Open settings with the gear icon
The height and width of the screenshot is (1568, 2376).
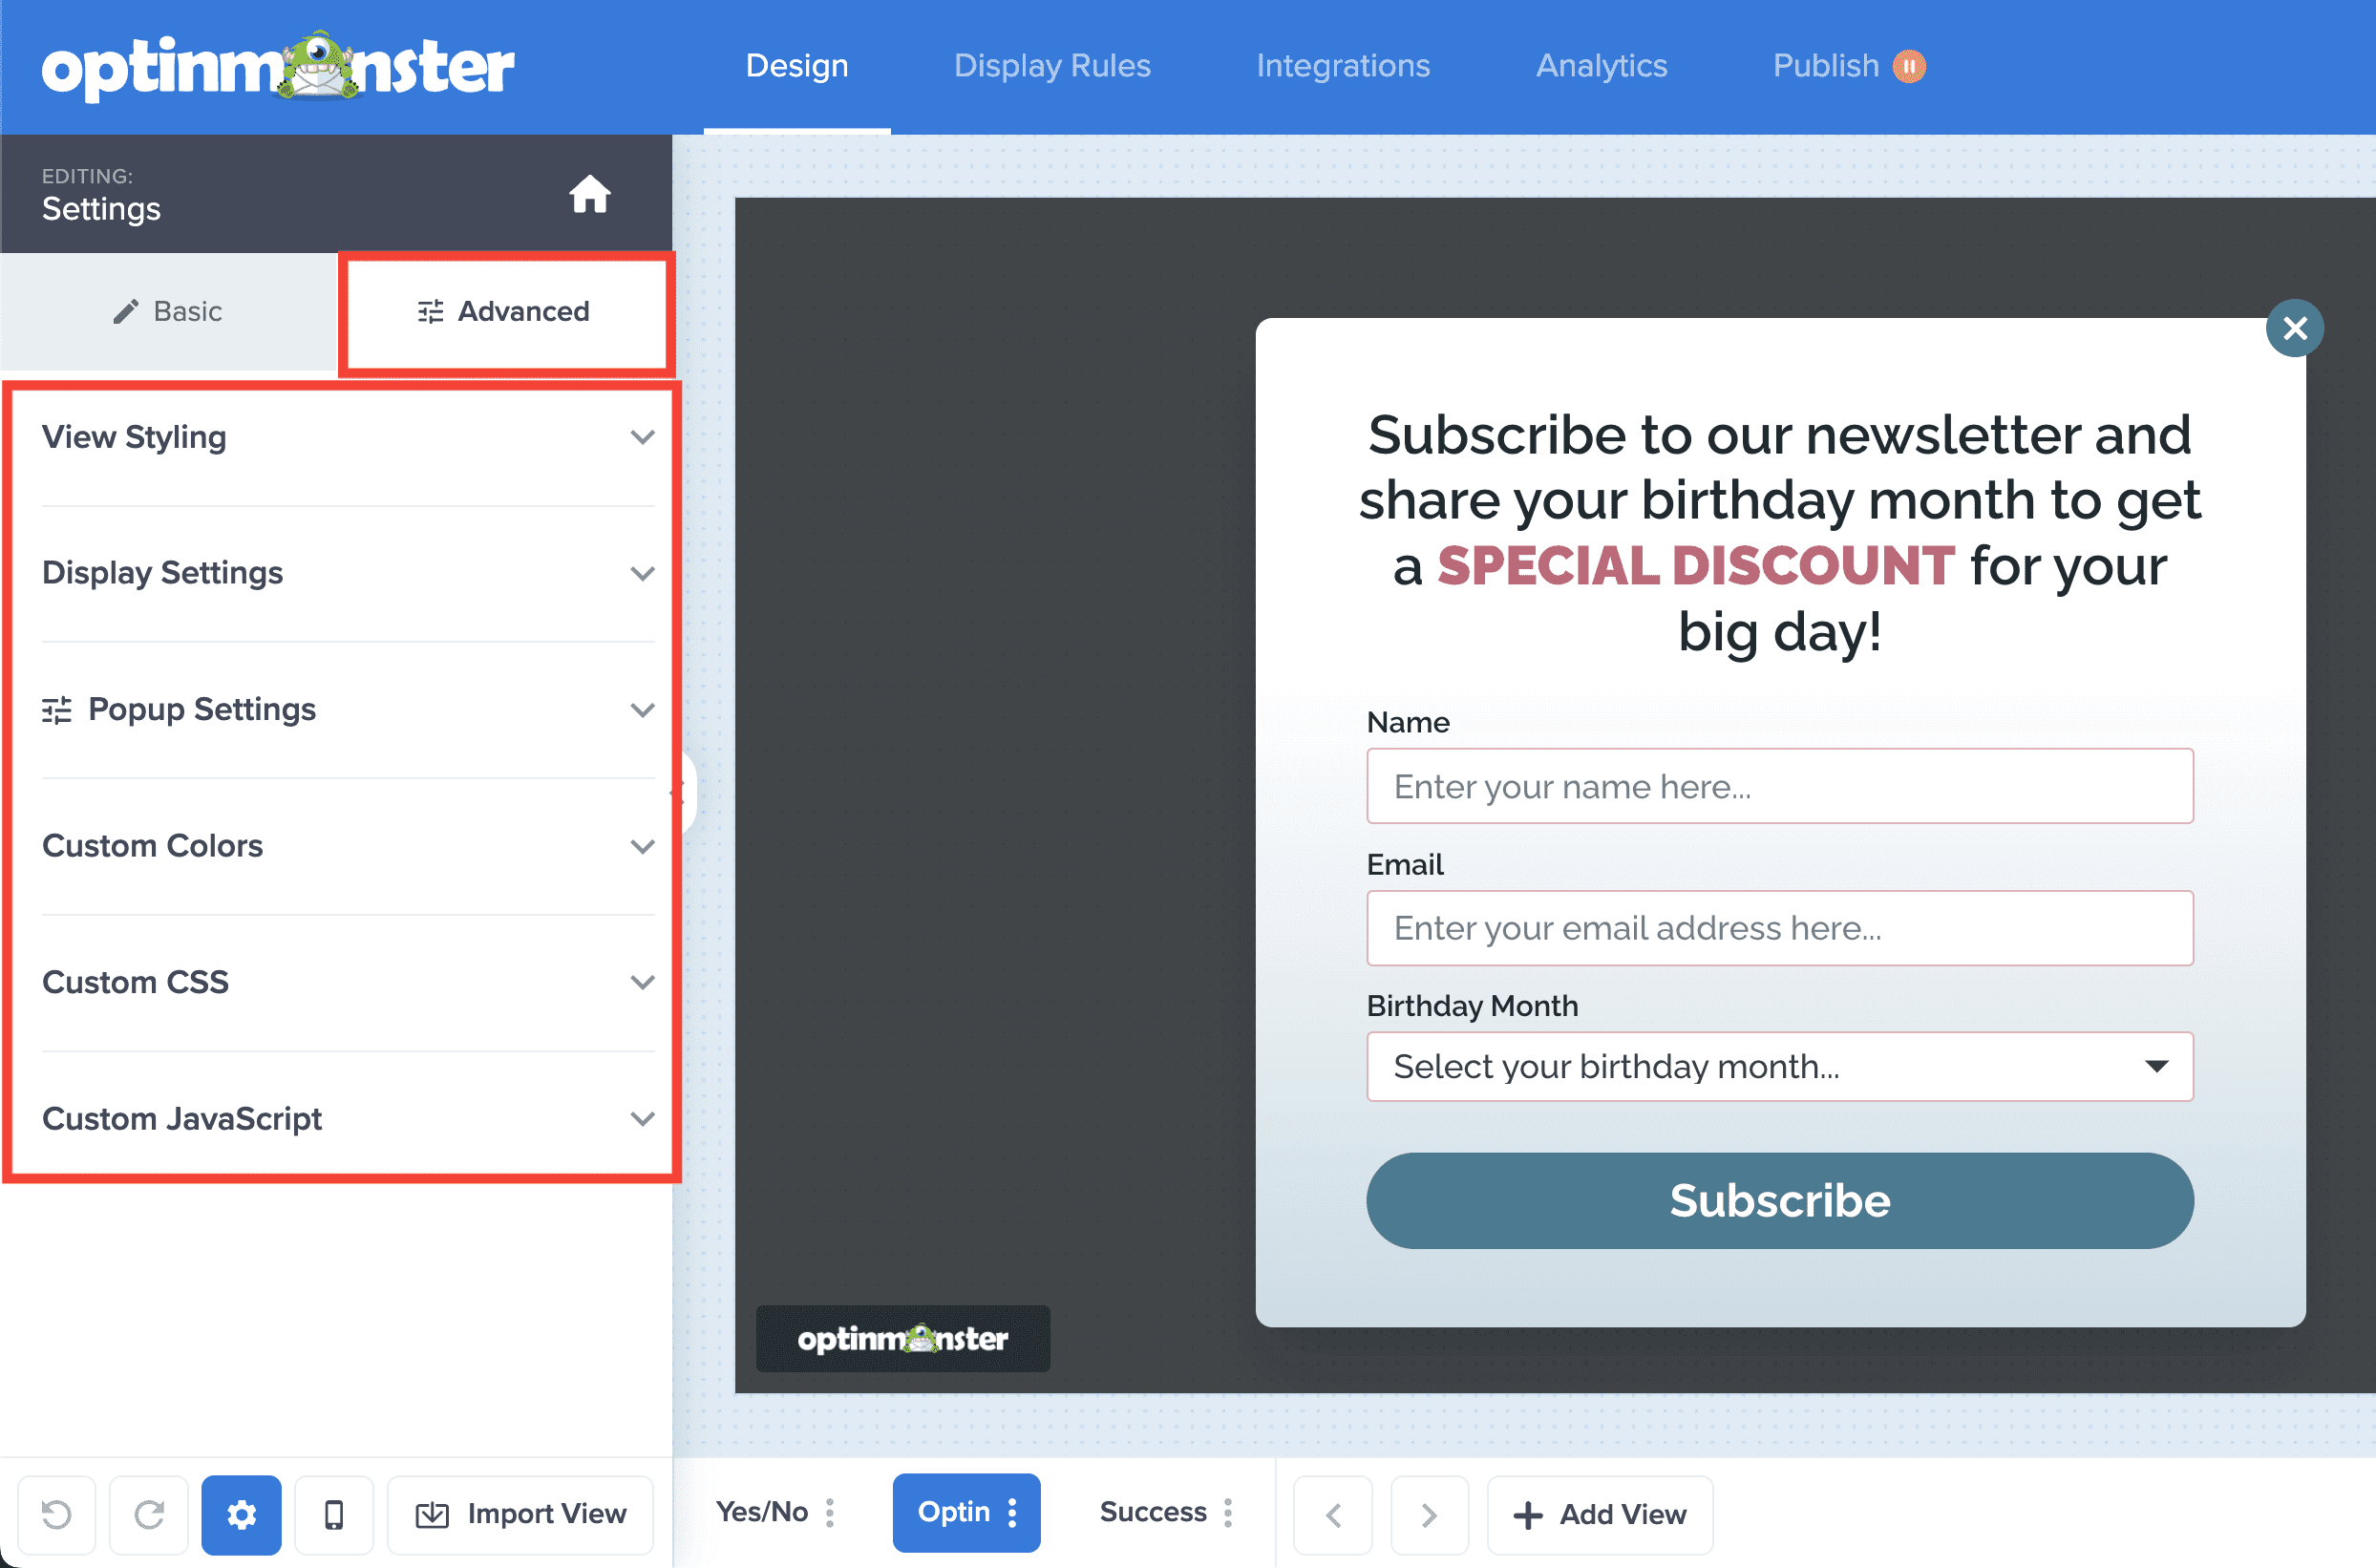pyautogui.click(x=241, y=1514)
